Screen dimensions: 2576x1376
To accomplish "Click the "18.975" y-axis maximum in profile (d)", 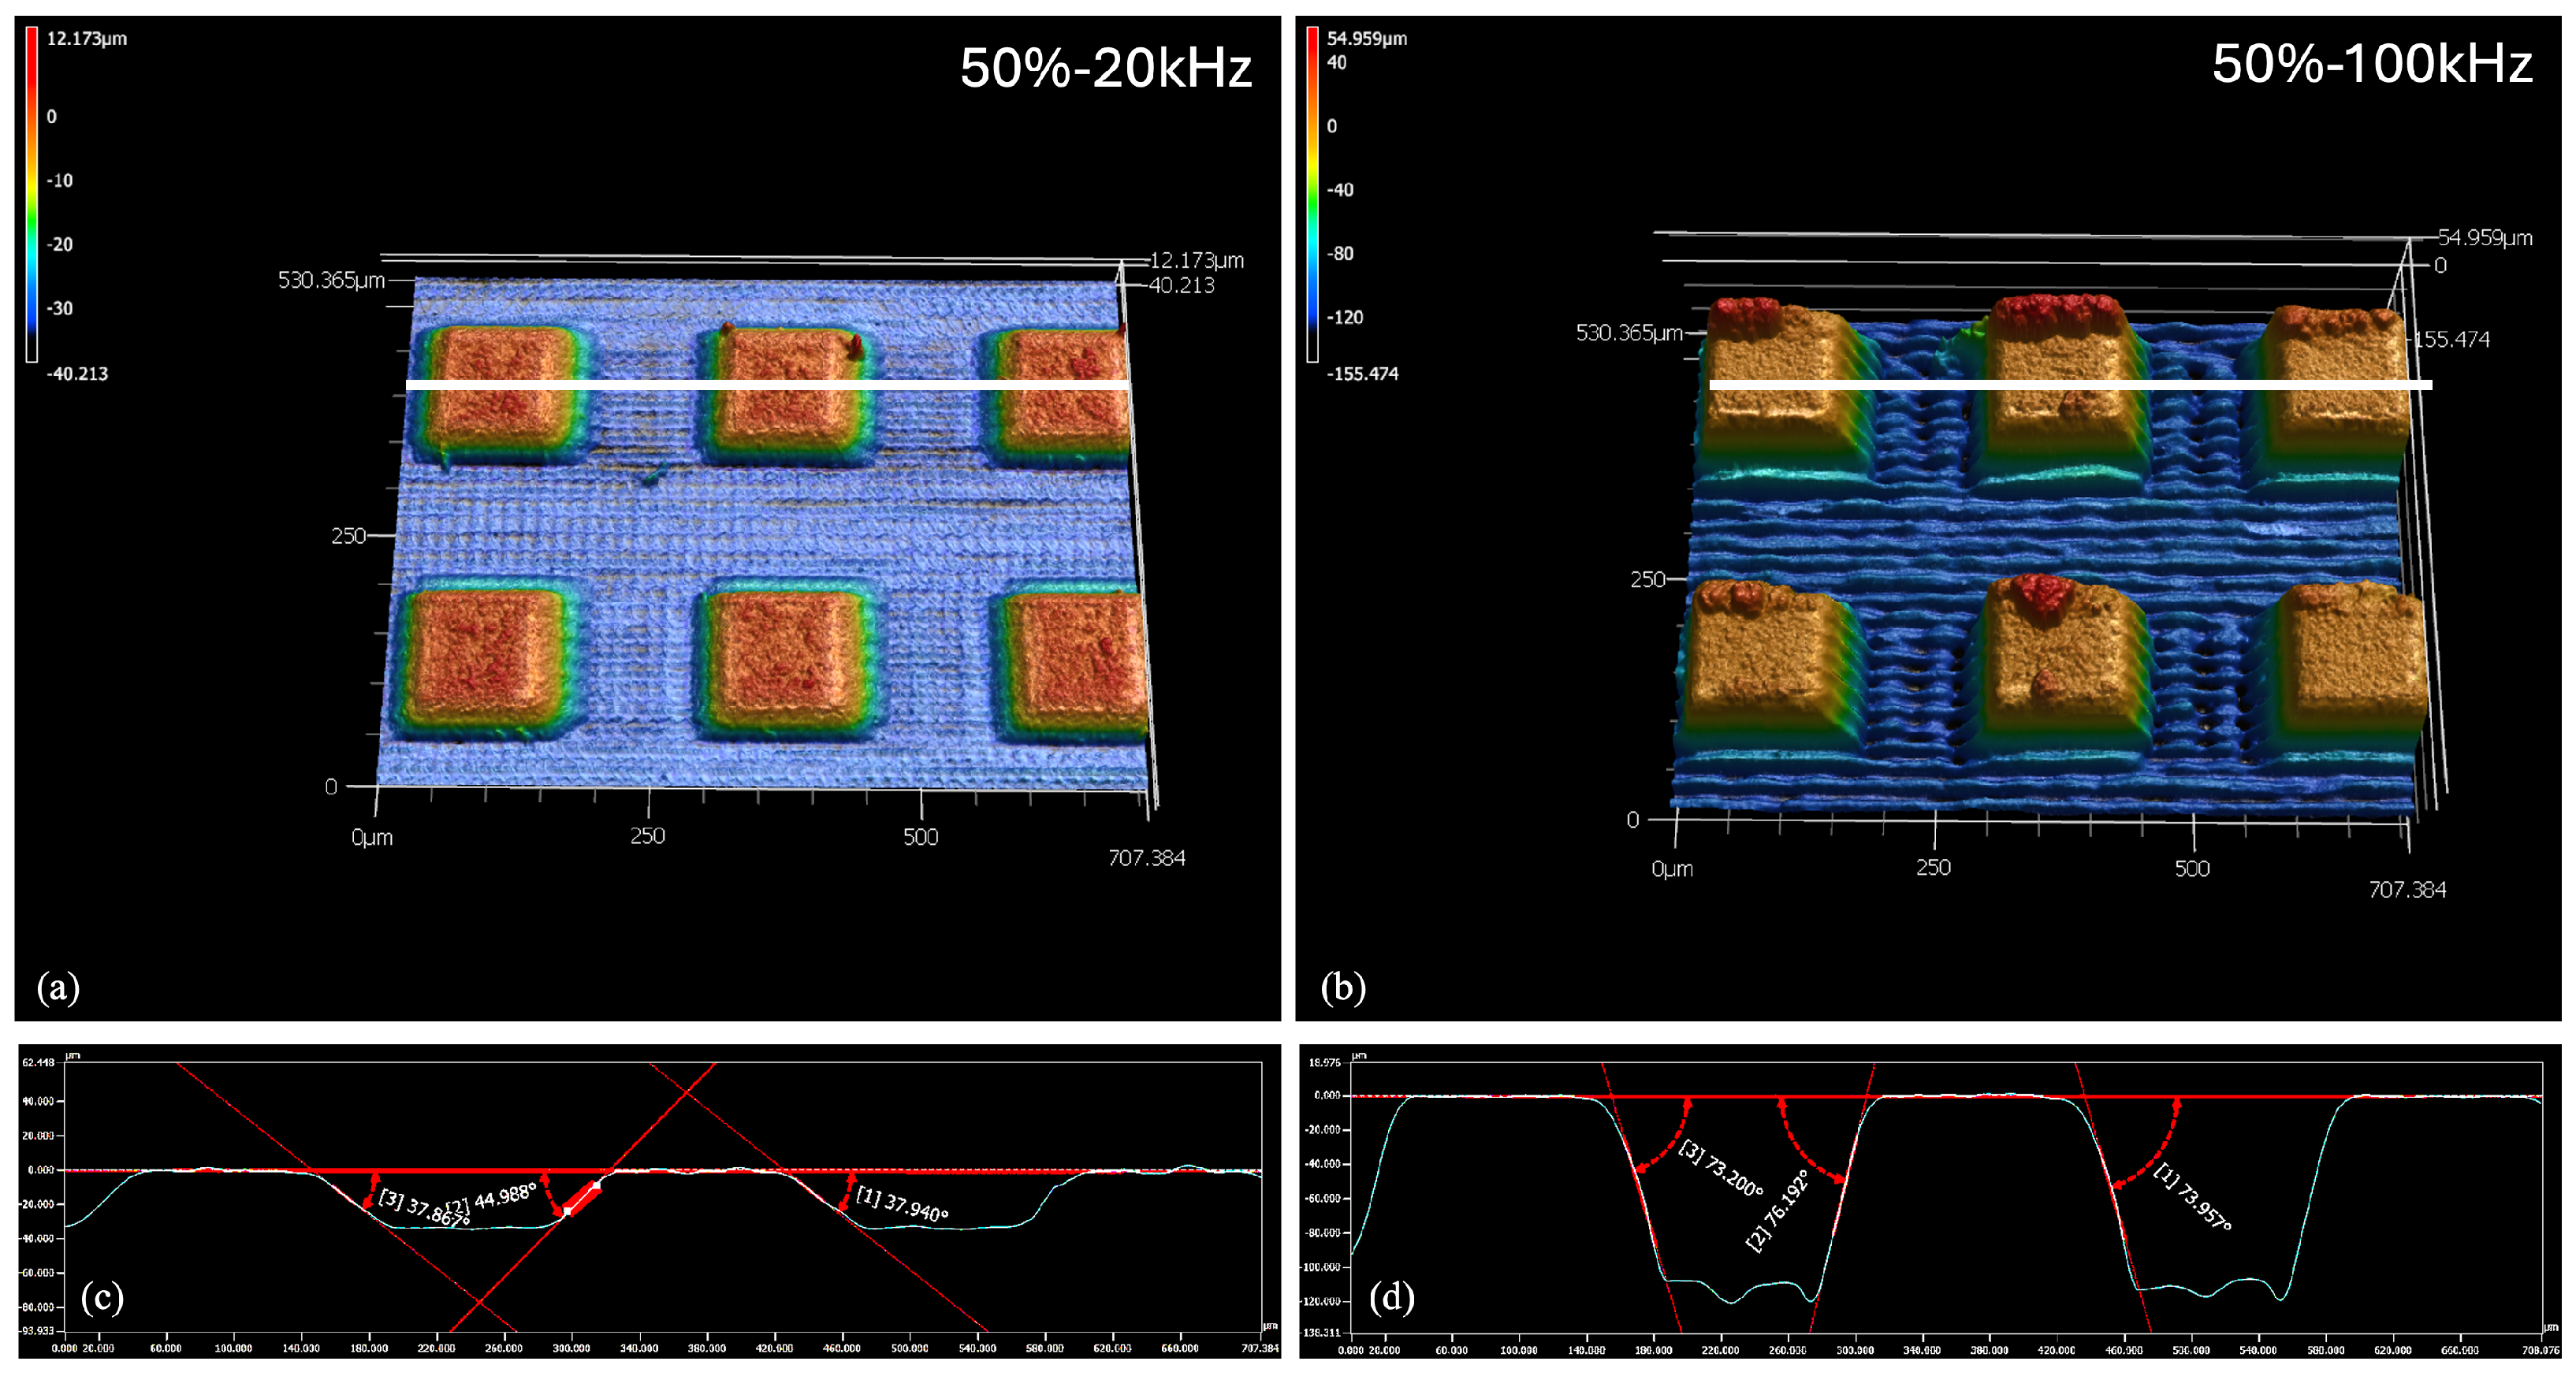I will 1324,1062.
